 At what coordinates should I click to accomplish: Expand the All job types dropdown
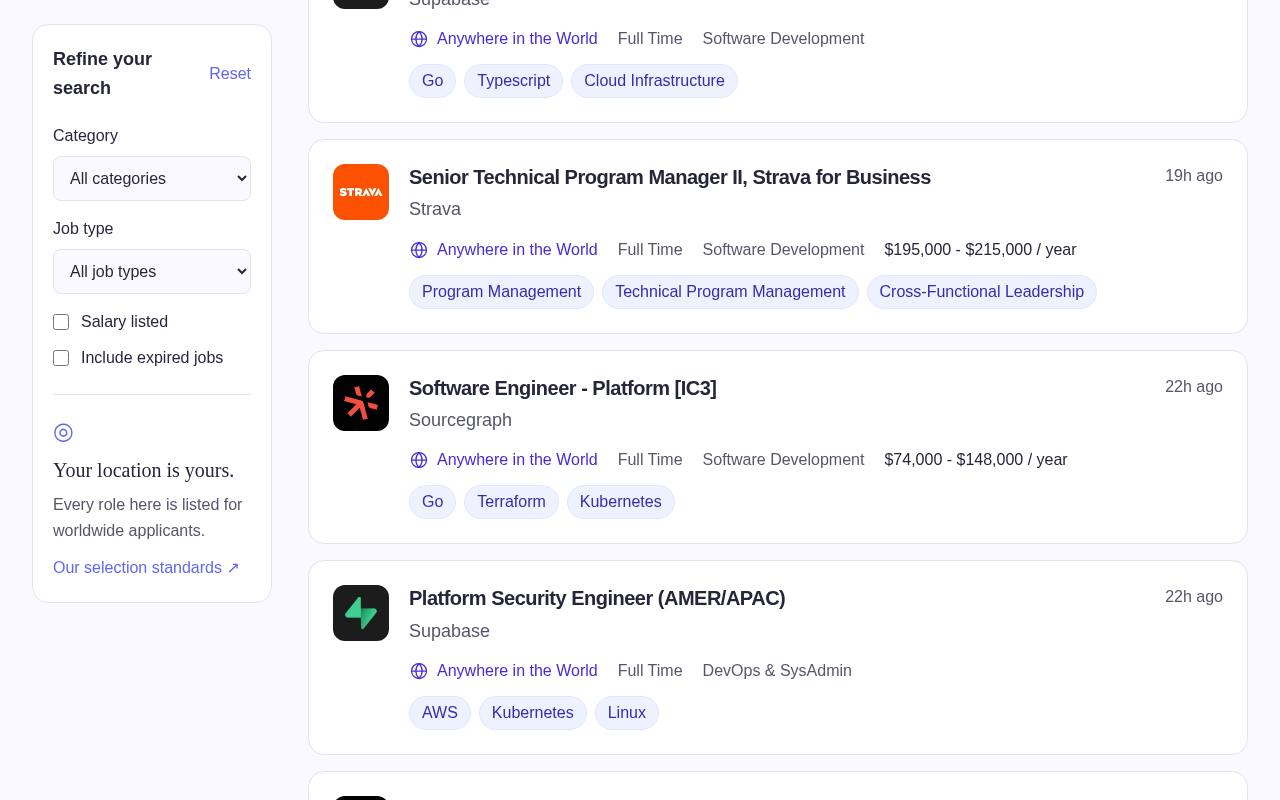point(152,271)
